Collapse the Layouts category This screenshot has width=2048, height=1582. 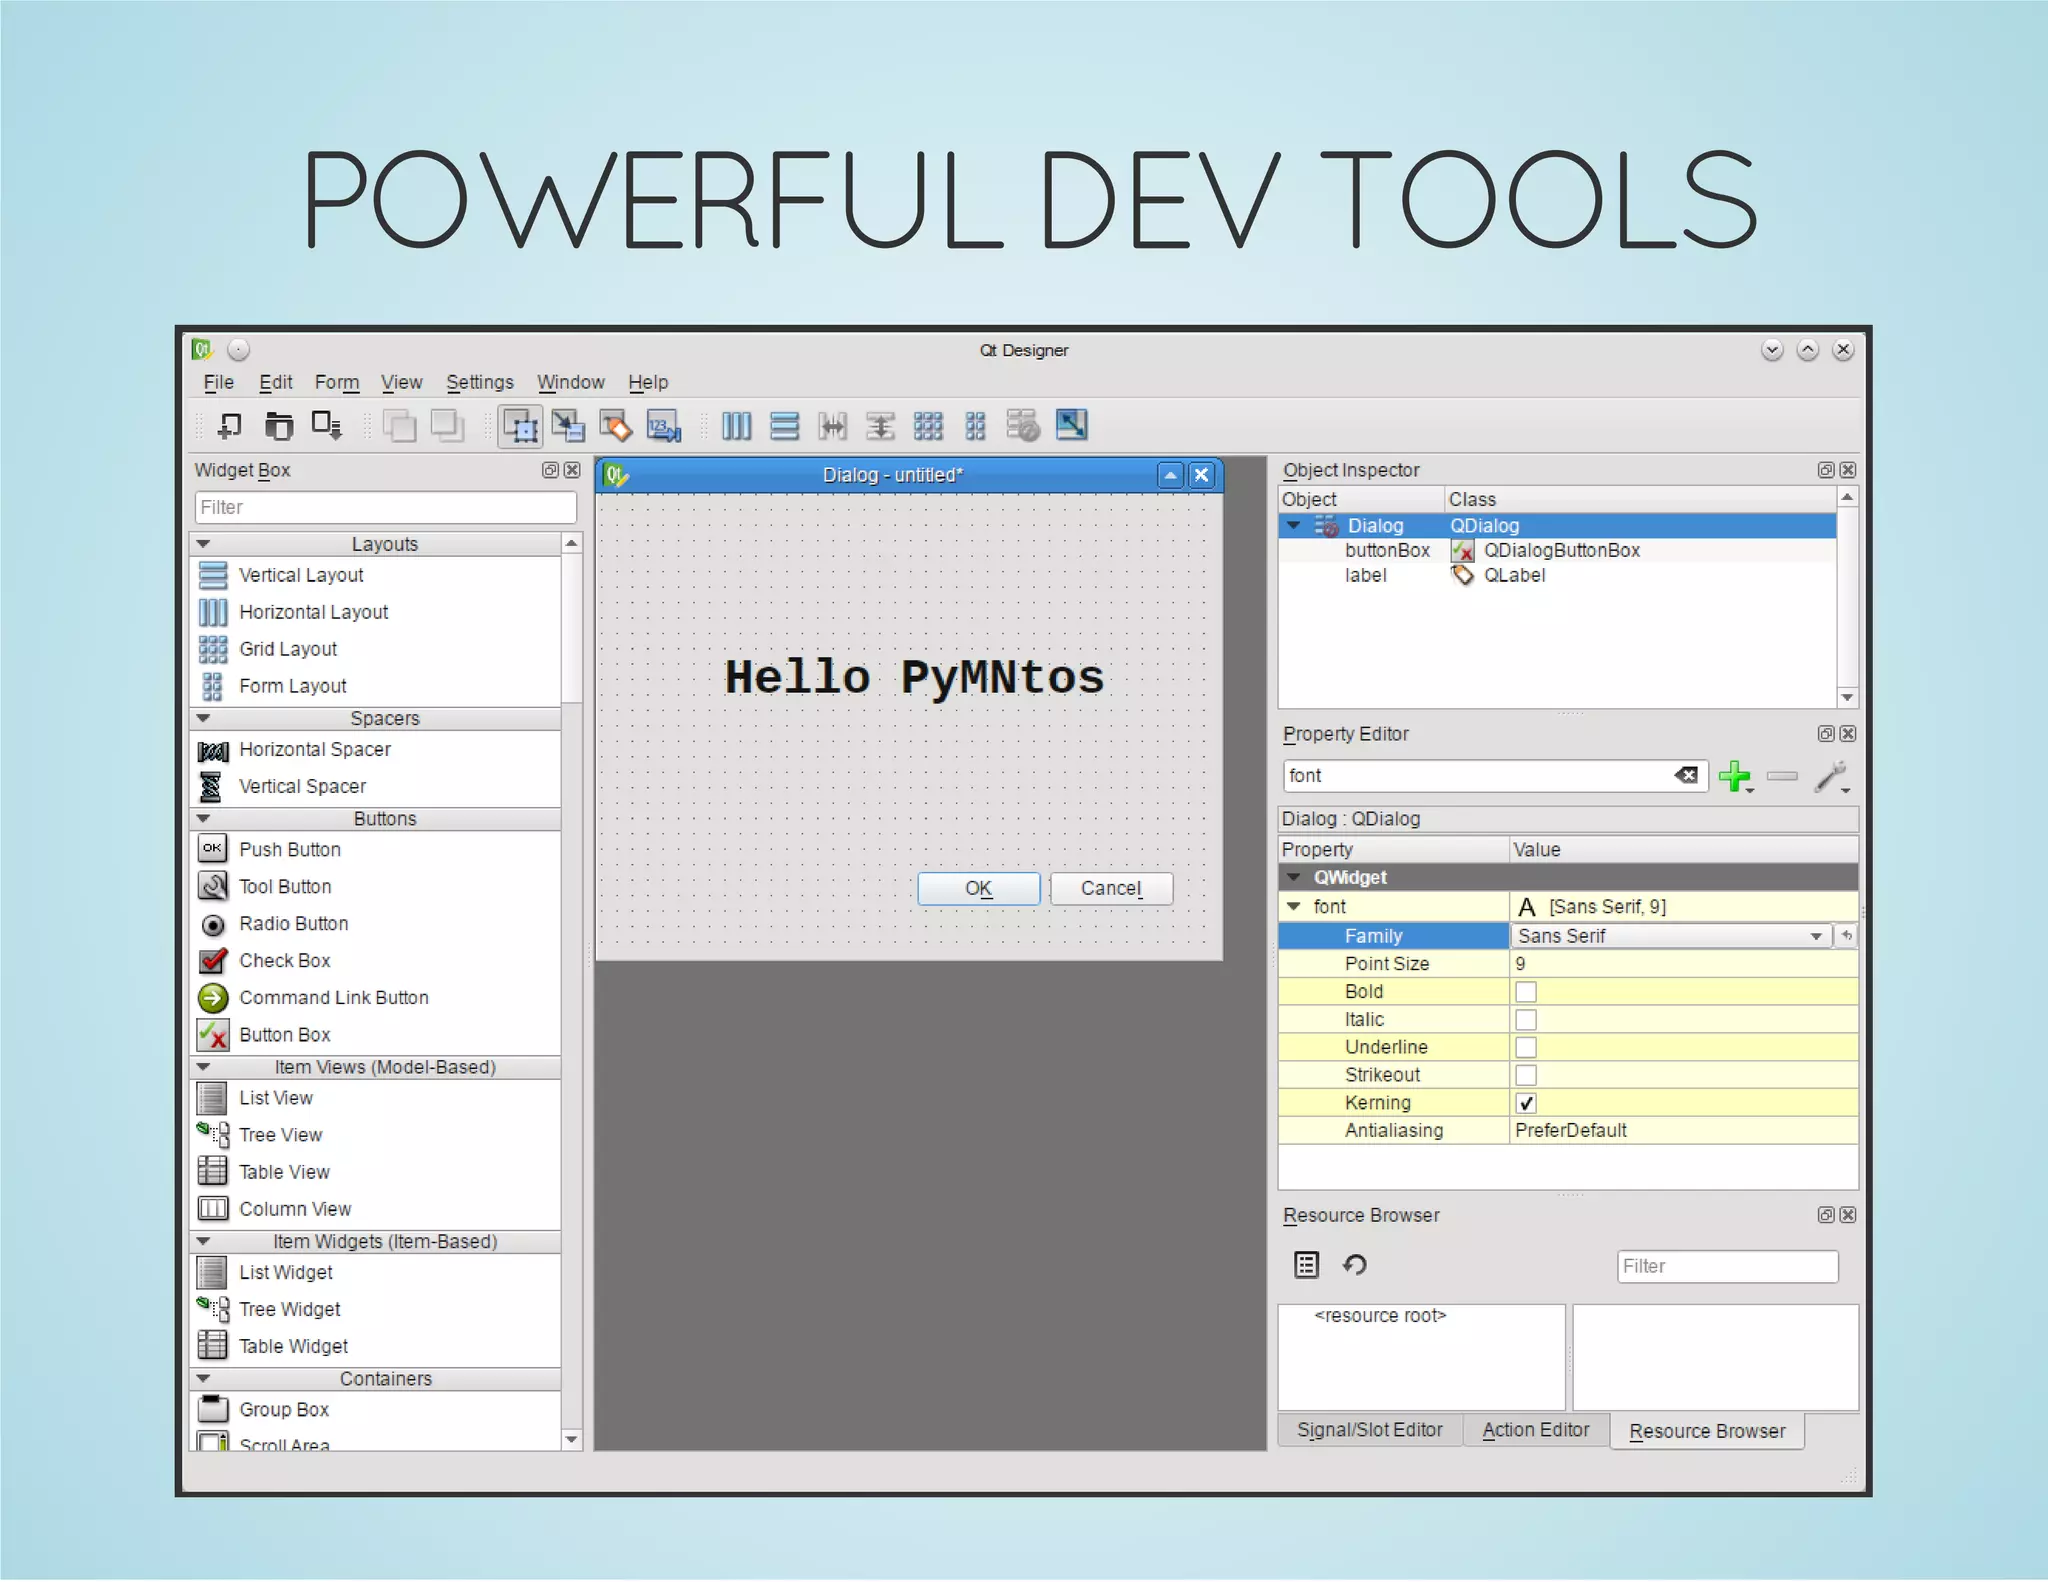204,544
